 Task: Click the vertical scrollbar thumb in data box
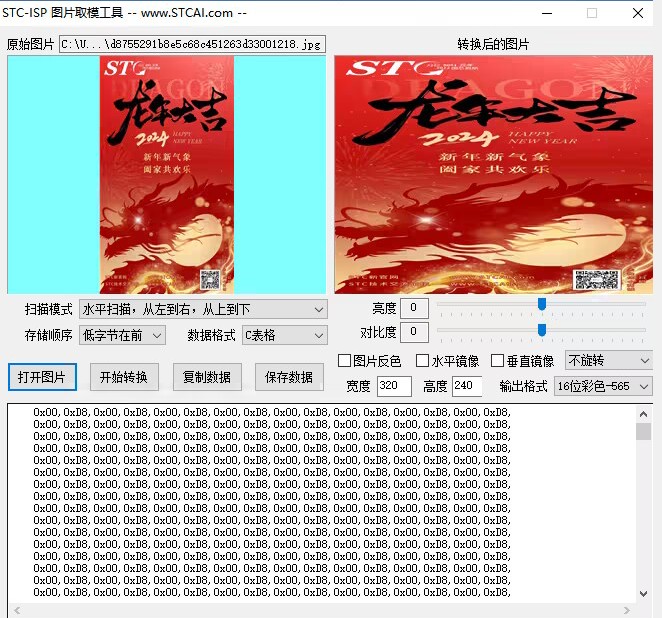point(643,431)
